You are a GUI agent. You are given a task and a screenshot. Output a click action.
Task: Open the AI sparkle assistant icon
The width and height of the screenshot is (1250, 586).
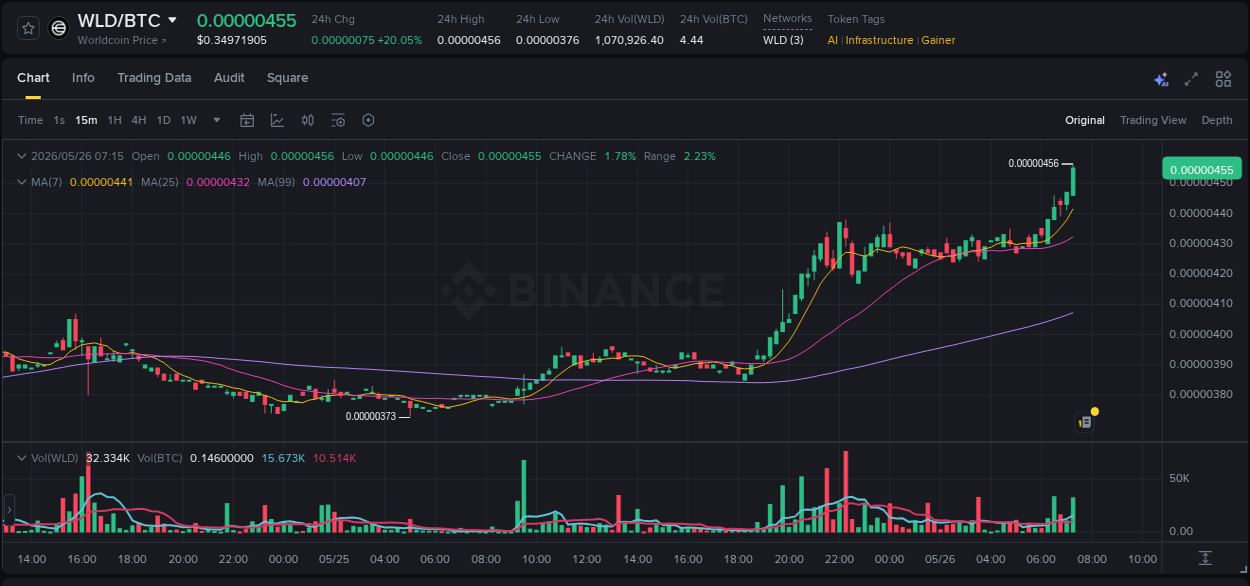pyautogui.click(x=1161, y=79)
